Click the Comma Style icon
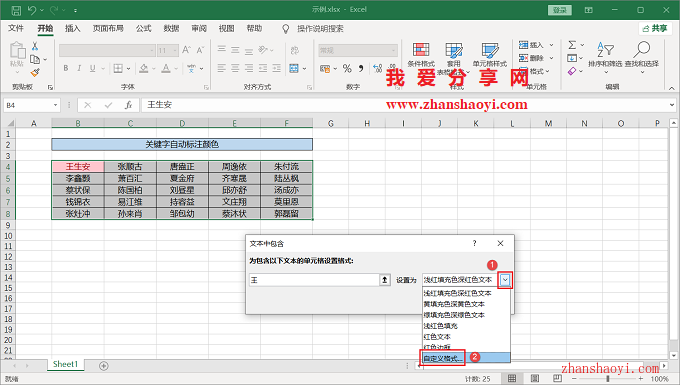 pos(361,68)
